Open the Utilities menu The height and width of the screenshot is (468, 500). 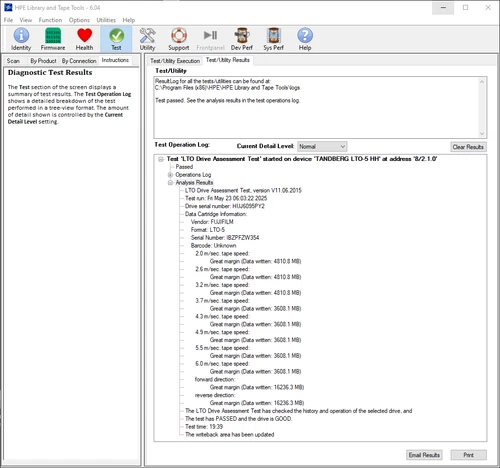click(106, 20)
